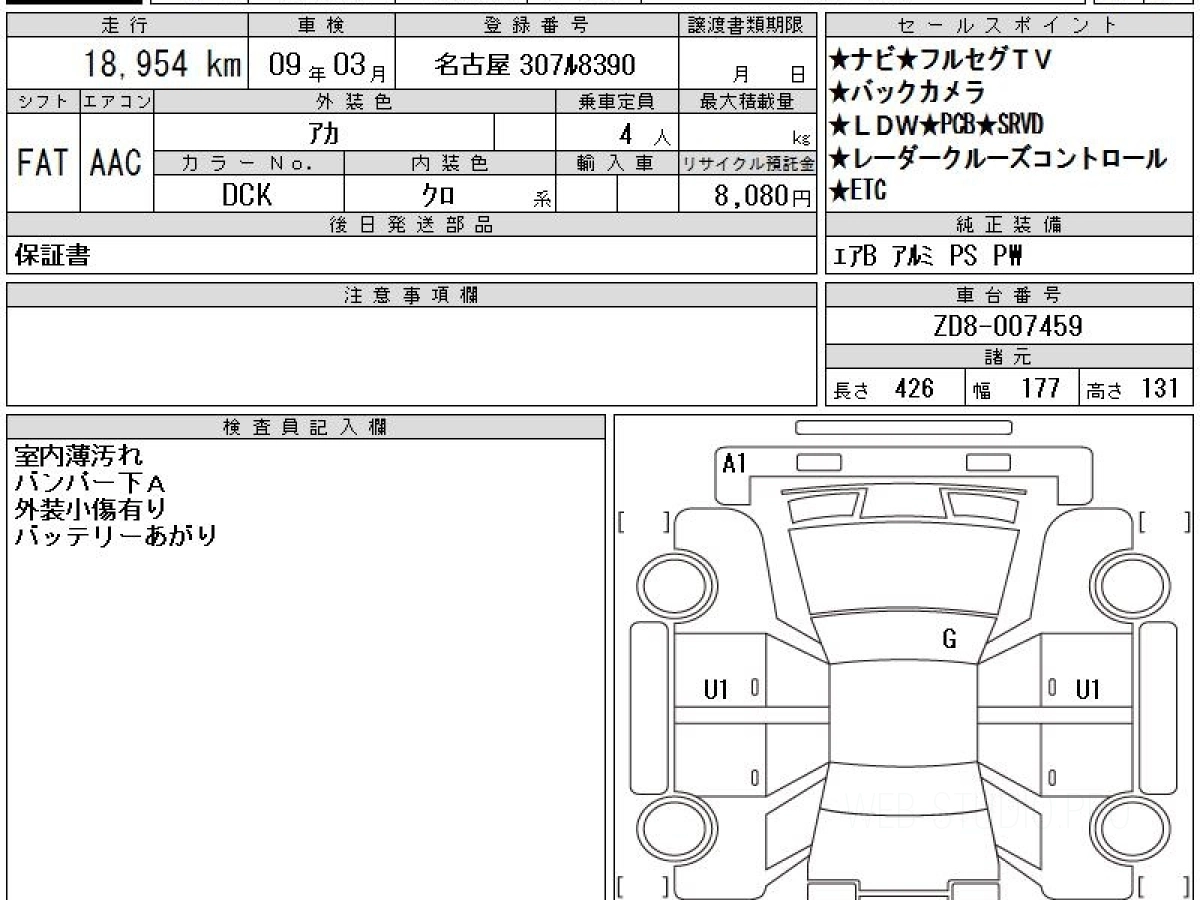The image size is (1200, 900).
Task: Click the 内装色 header cell
Action: coord(450,163)
